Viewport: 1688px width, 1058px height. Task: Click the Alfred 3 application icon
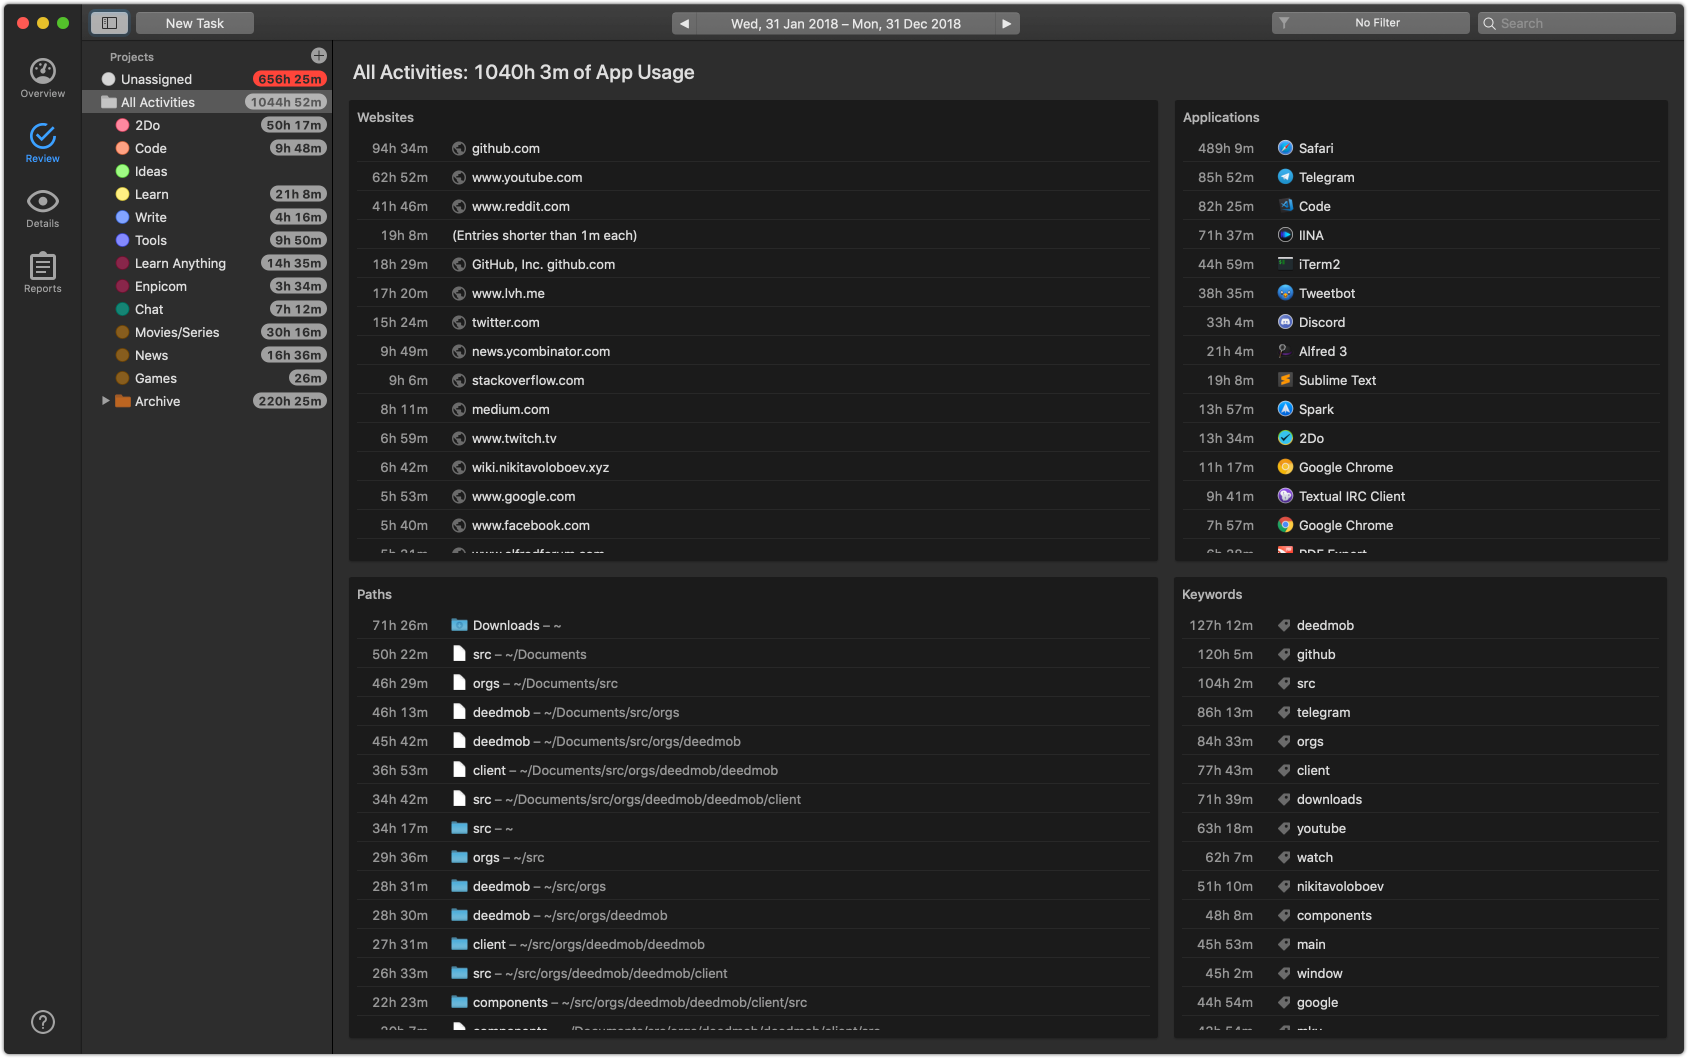[x=1286, y=351]
